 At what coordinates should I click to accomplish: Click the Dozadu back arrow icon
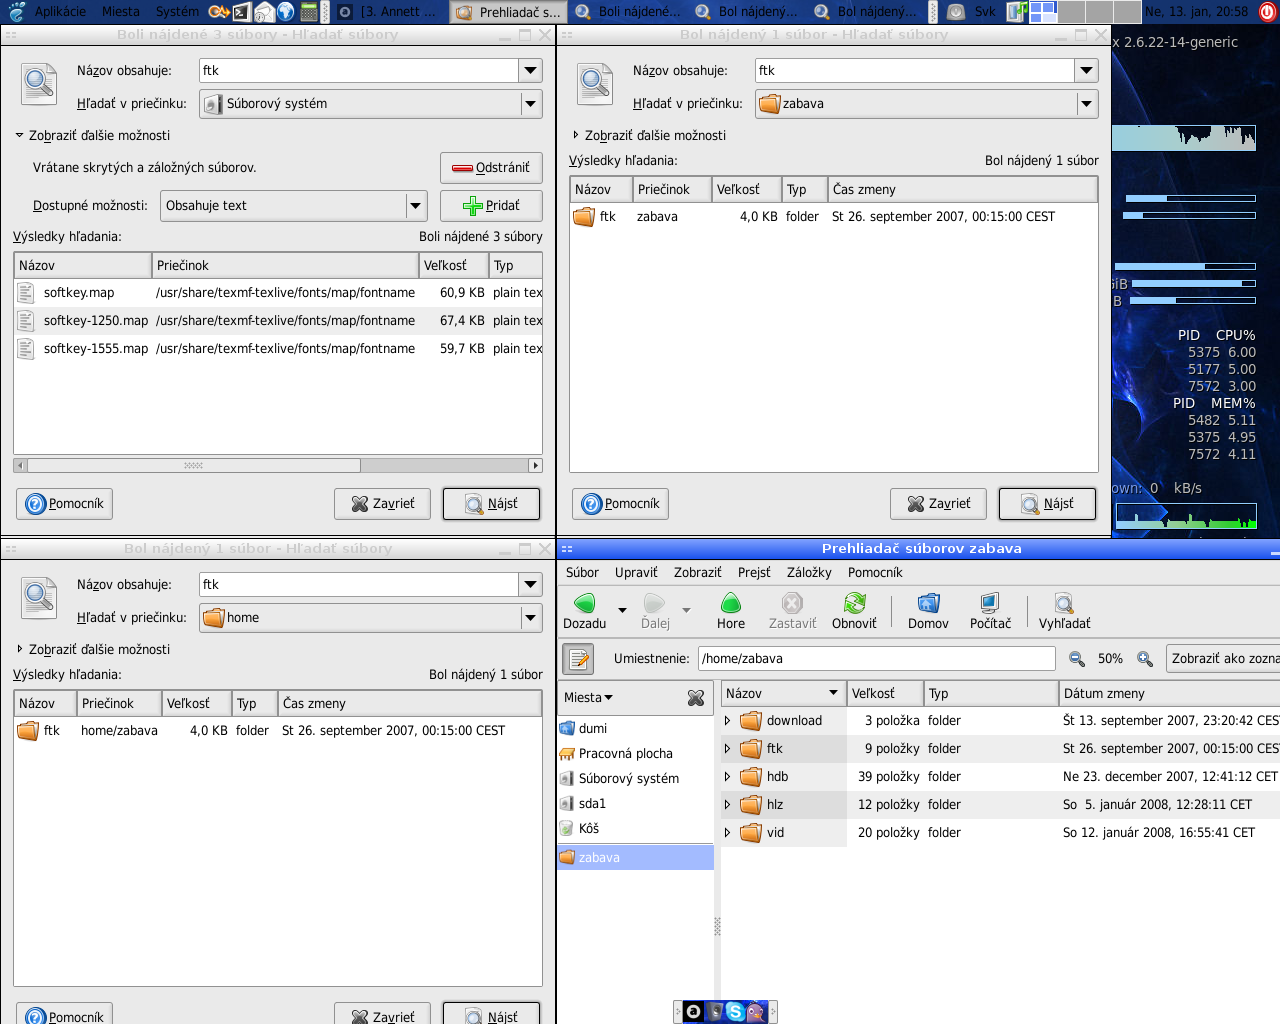[x=585, y=604]
